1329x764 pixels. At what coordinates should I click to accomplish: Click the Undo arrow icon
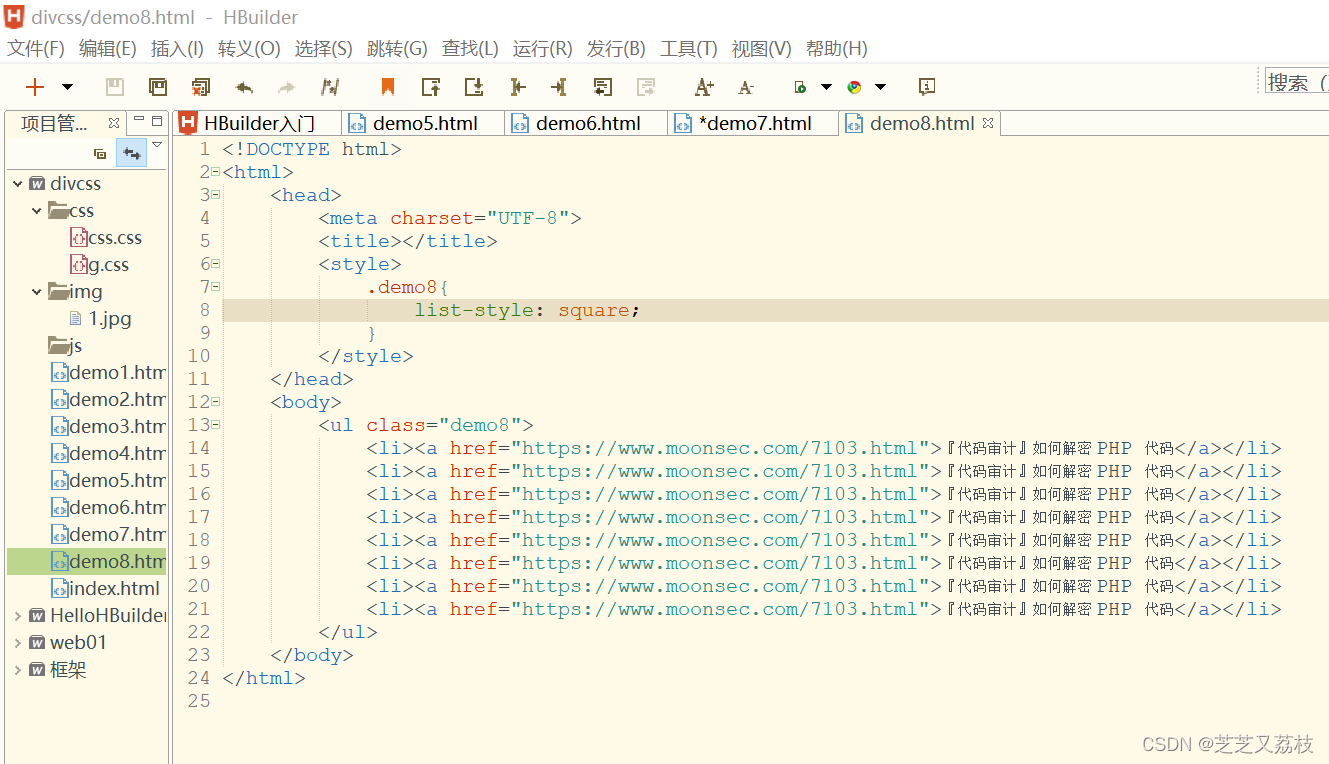pos(244,87)
